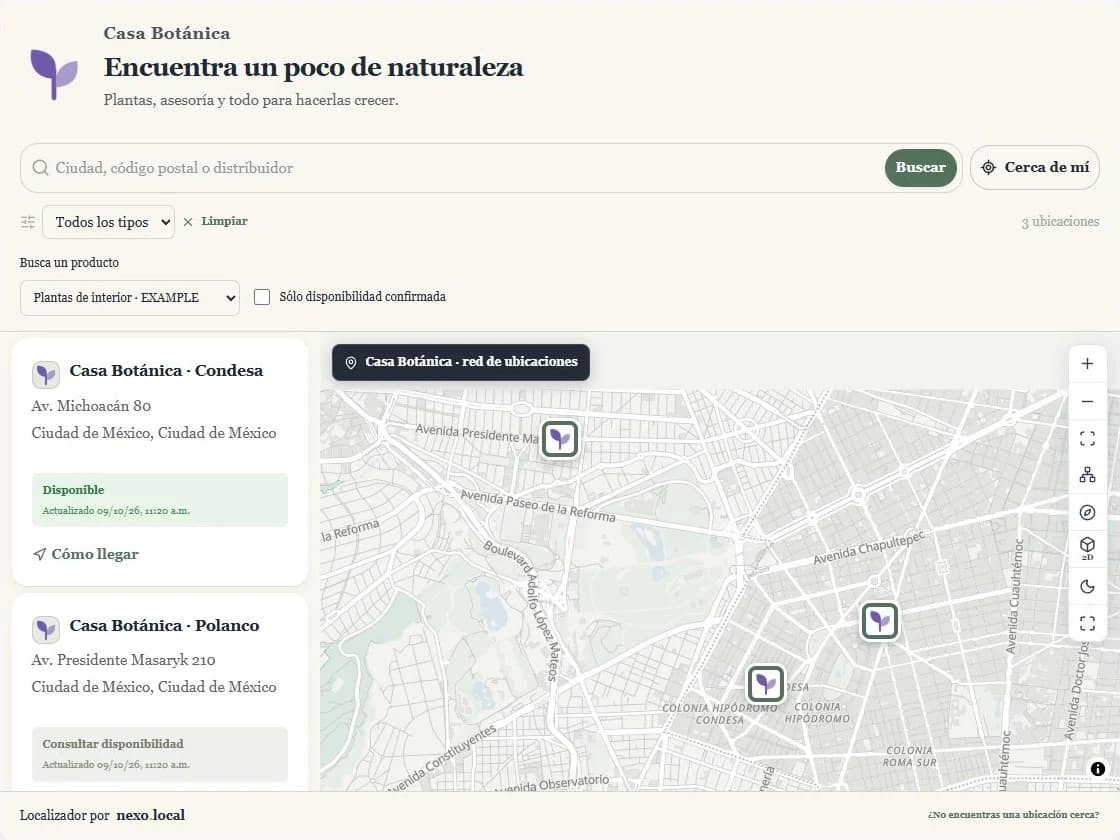Click the fullscreen icon below the moon

point(1087,624)
